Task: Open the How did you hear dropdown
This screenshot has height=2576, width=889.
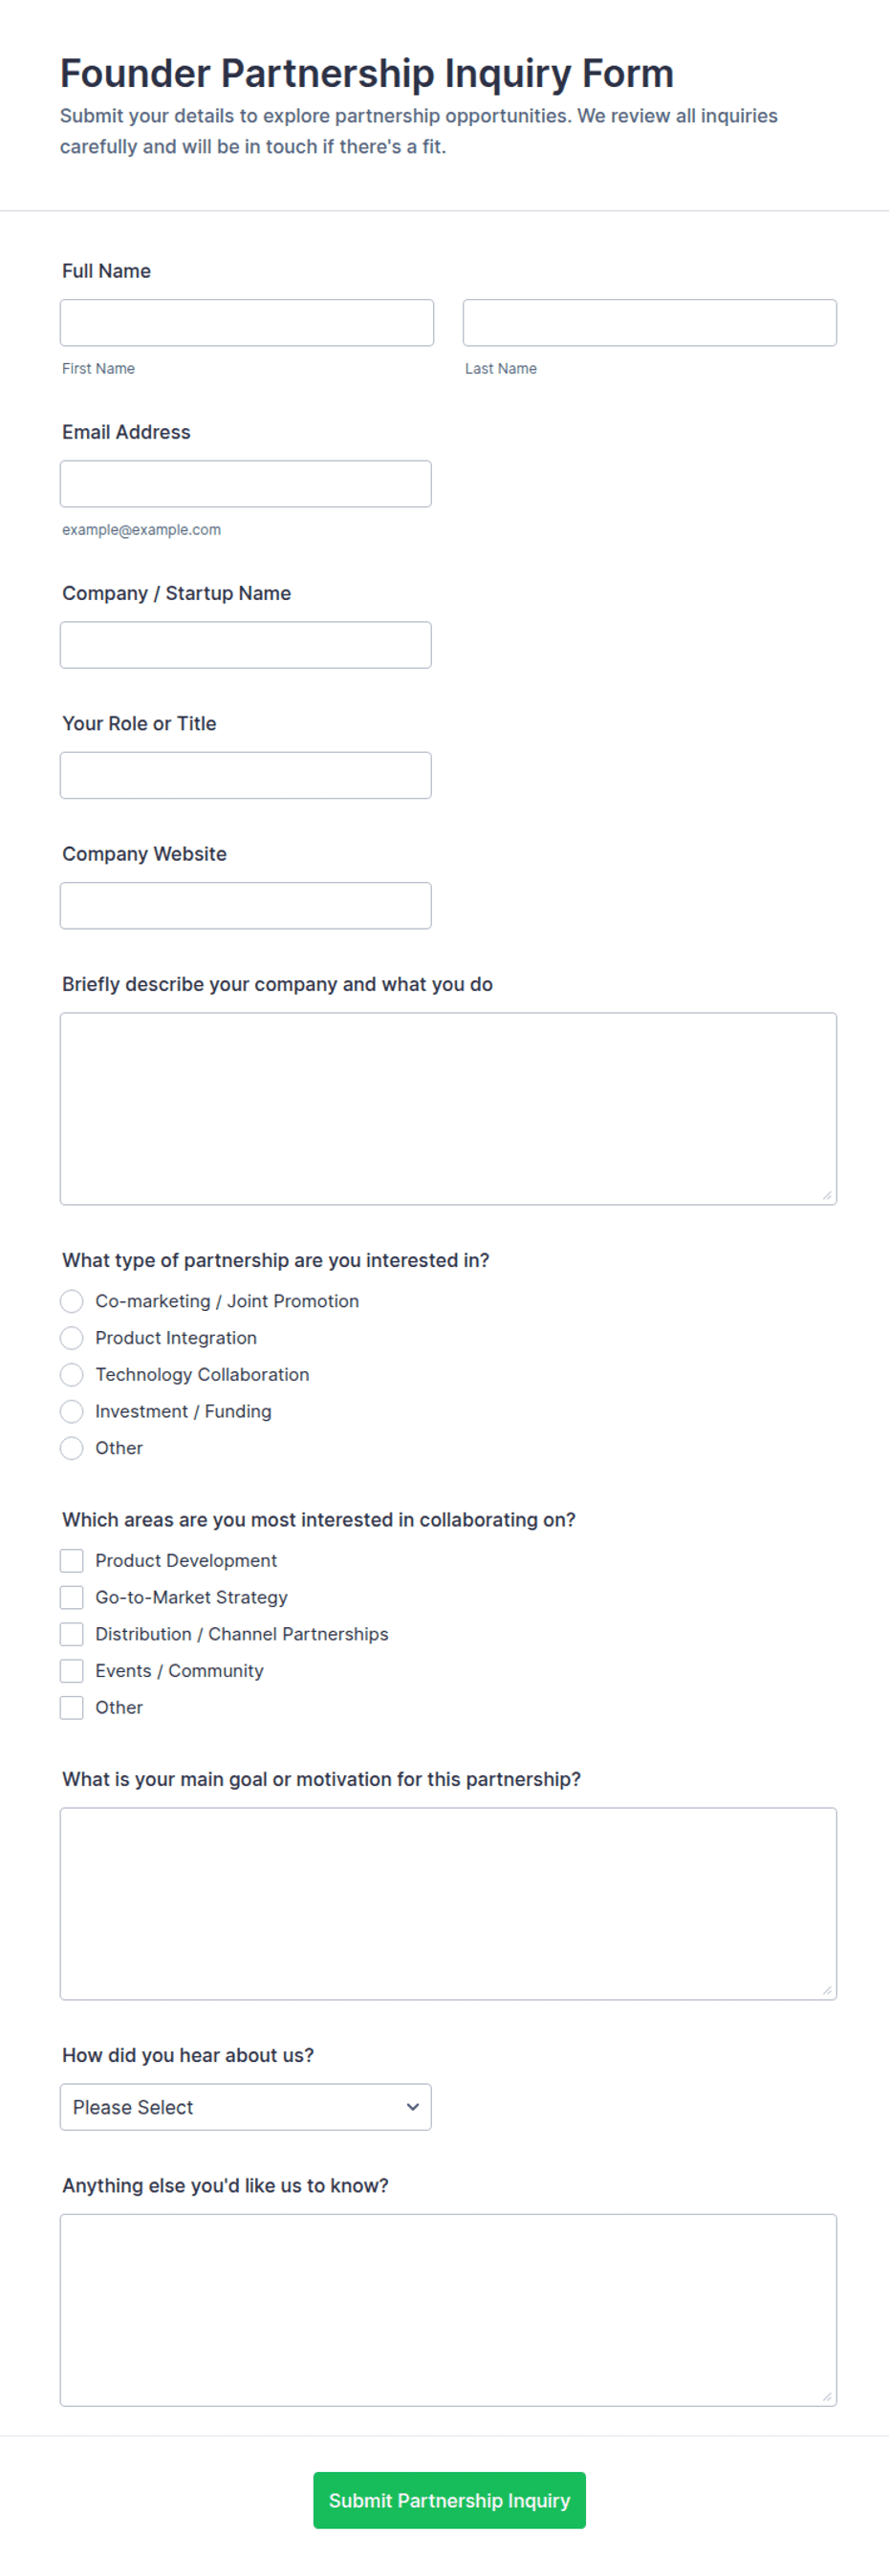Action: coord(246,2107)
